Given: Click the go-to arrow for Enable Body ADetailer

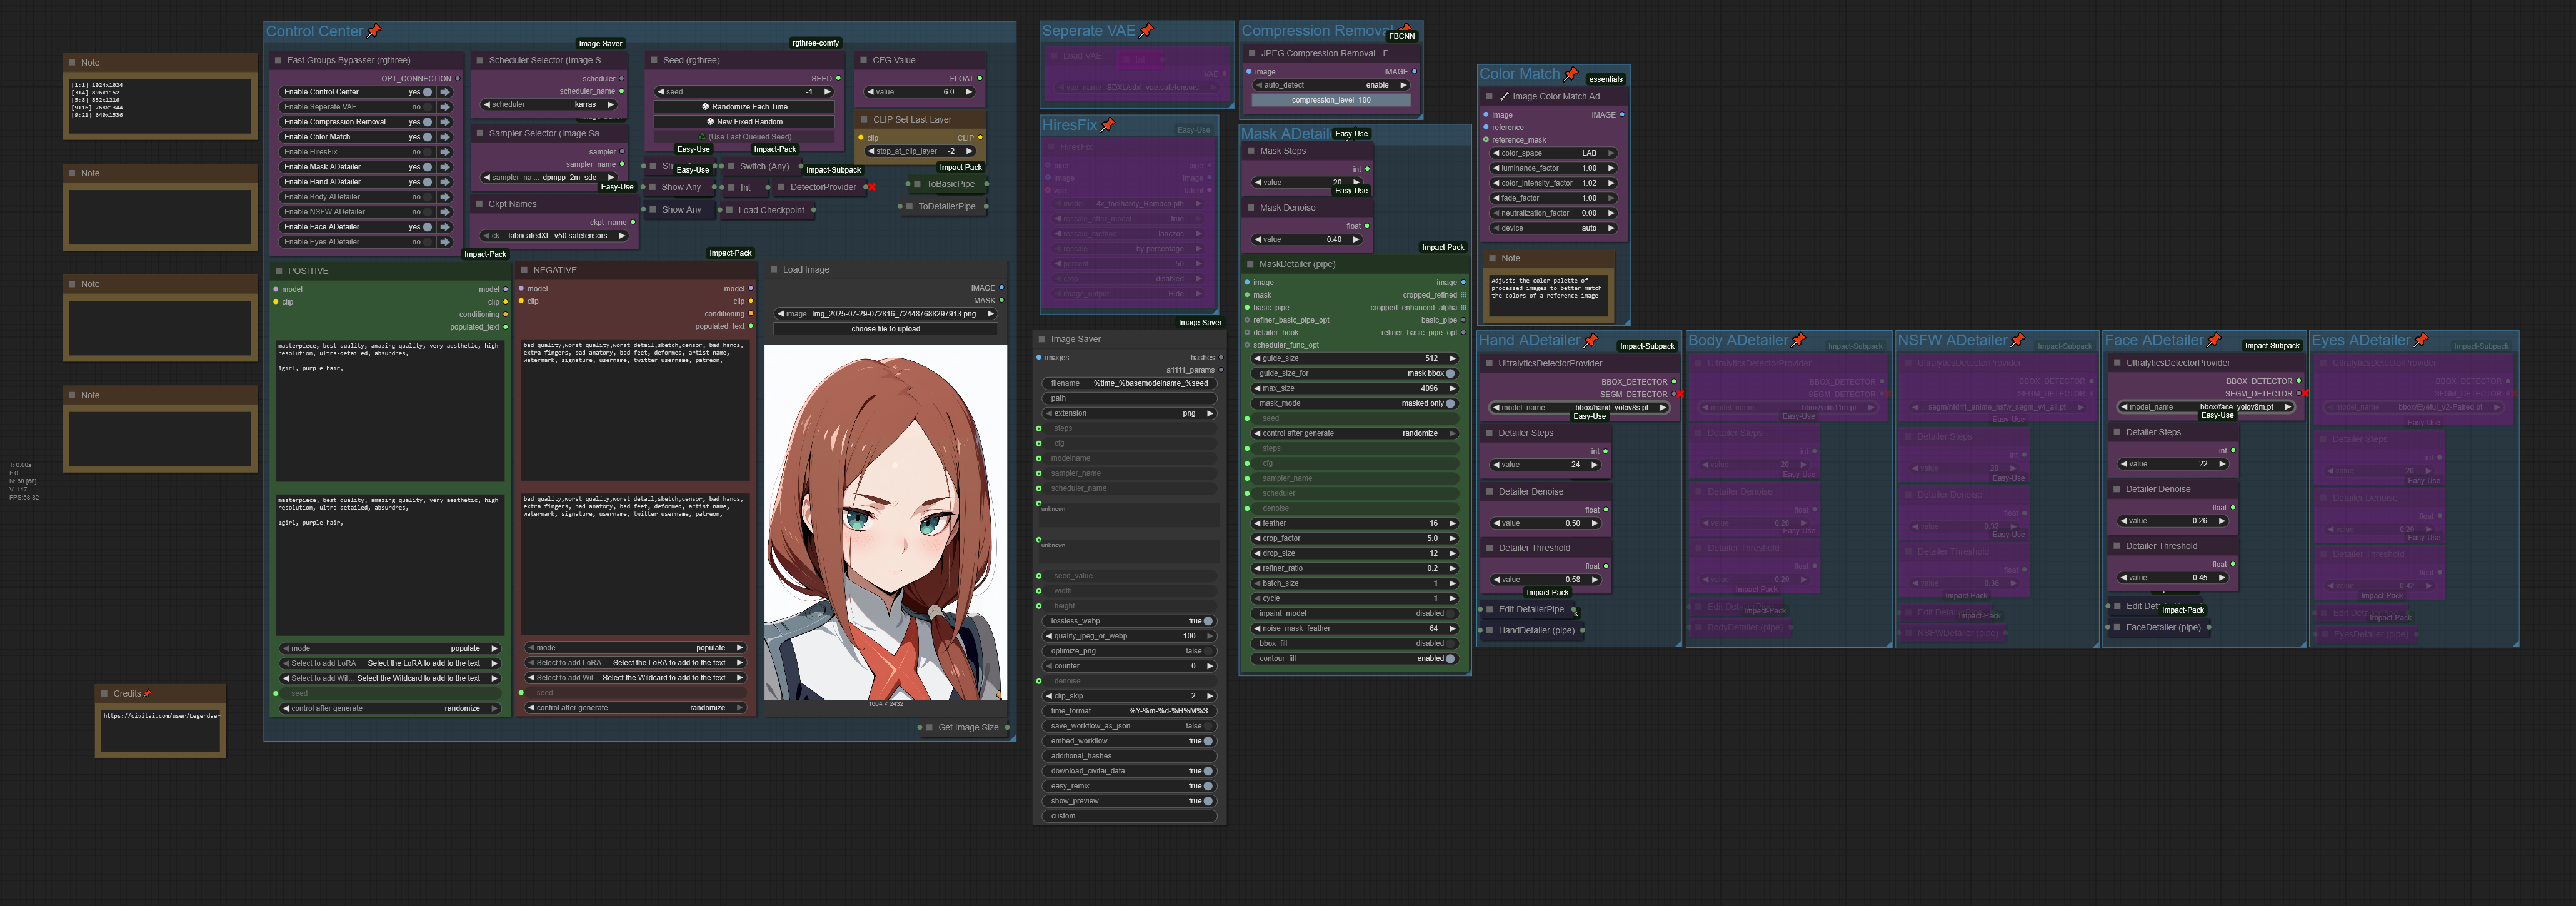Looking at the screenshot, I should (x=445, y=197).
